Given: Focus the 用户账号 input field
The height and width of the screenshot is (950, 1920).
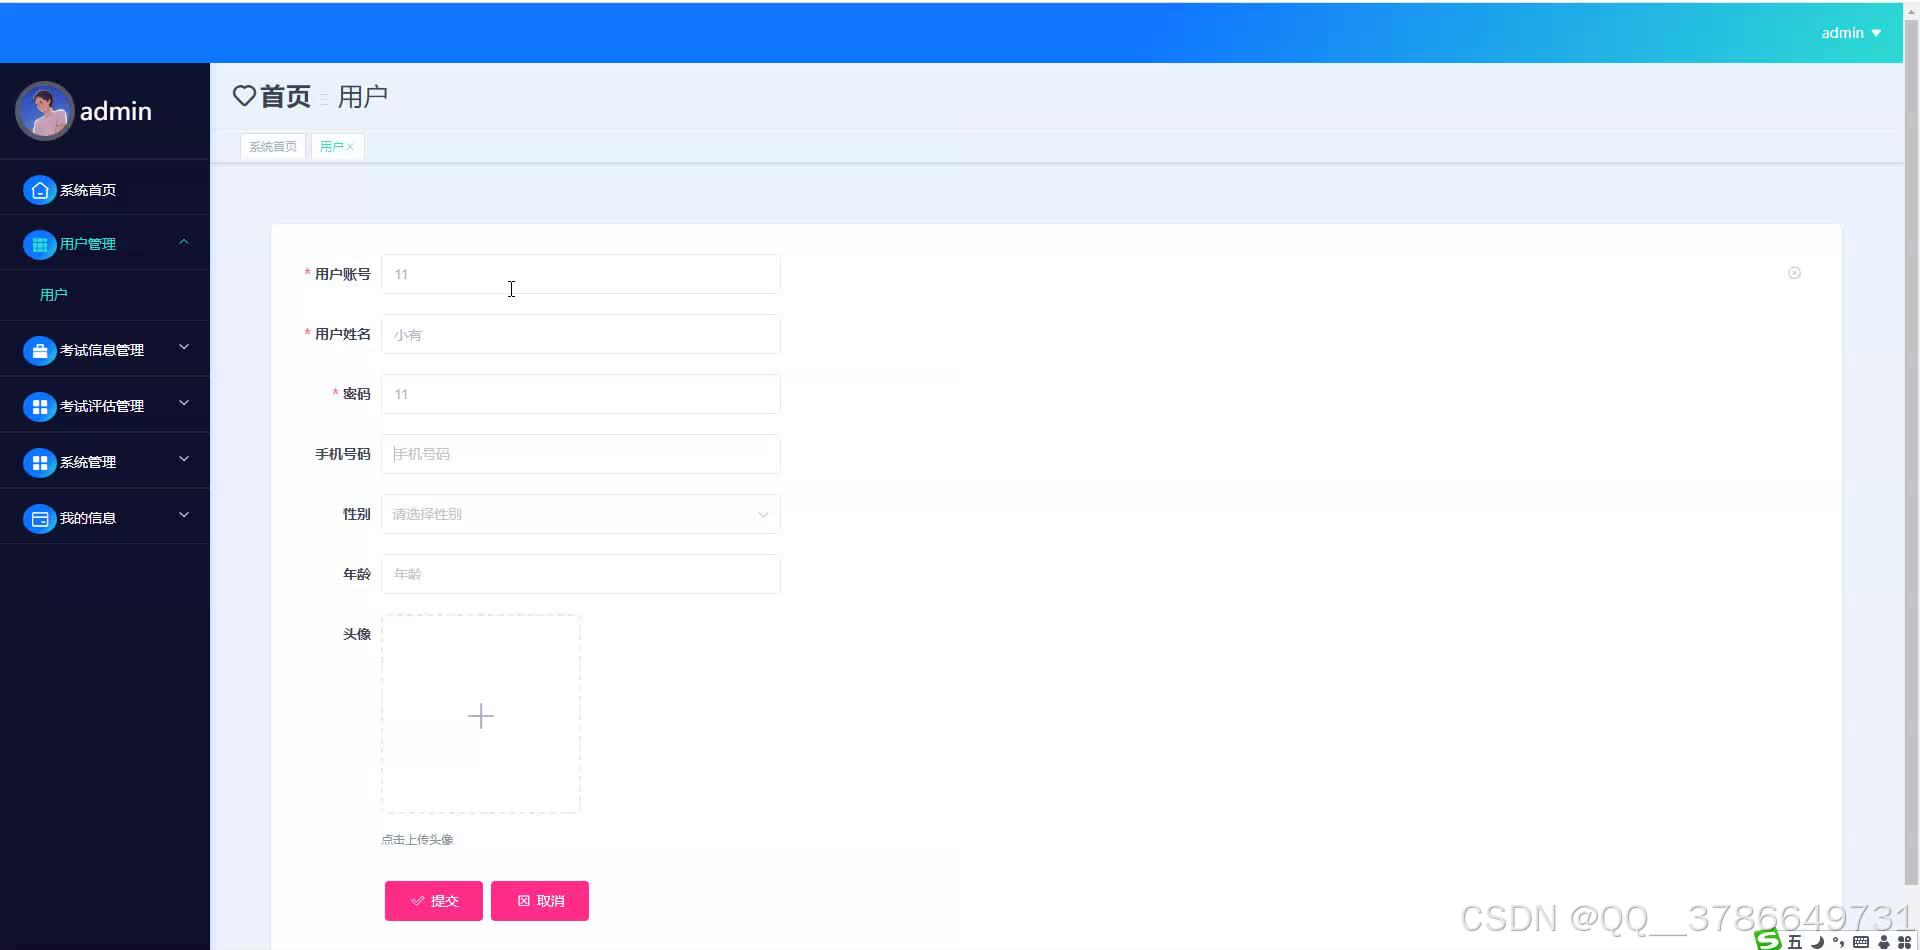Looking at the screenshot, I should (581, 274).
